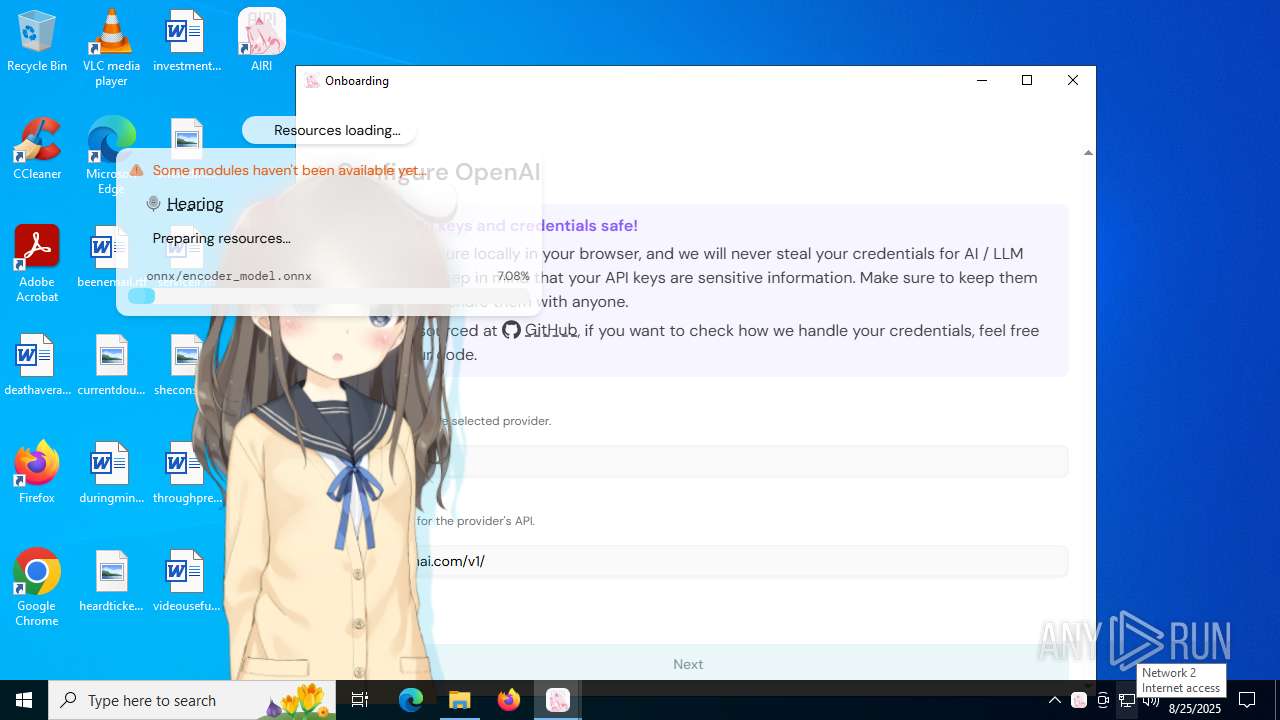Screen dimensions: 1280x720
Task: Open File Explorer from the taskbar
Action: [x=459, y=700]
